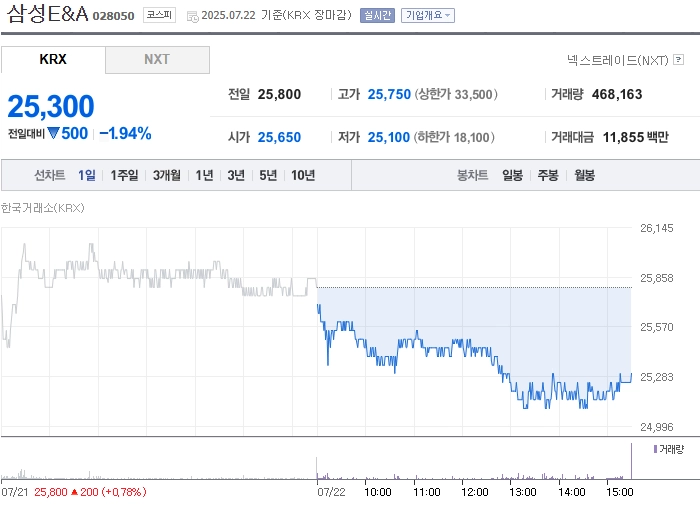The width and height of the screenshot is (700, 505).
Task: Click the 15:00 time axis marker
Action: [x=620, y=492]
